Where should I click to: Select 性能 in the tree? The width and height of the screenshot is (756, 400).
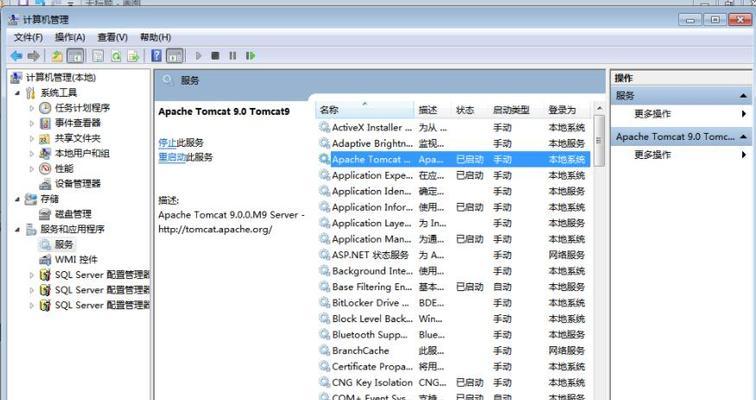click(x=64, y=168)
